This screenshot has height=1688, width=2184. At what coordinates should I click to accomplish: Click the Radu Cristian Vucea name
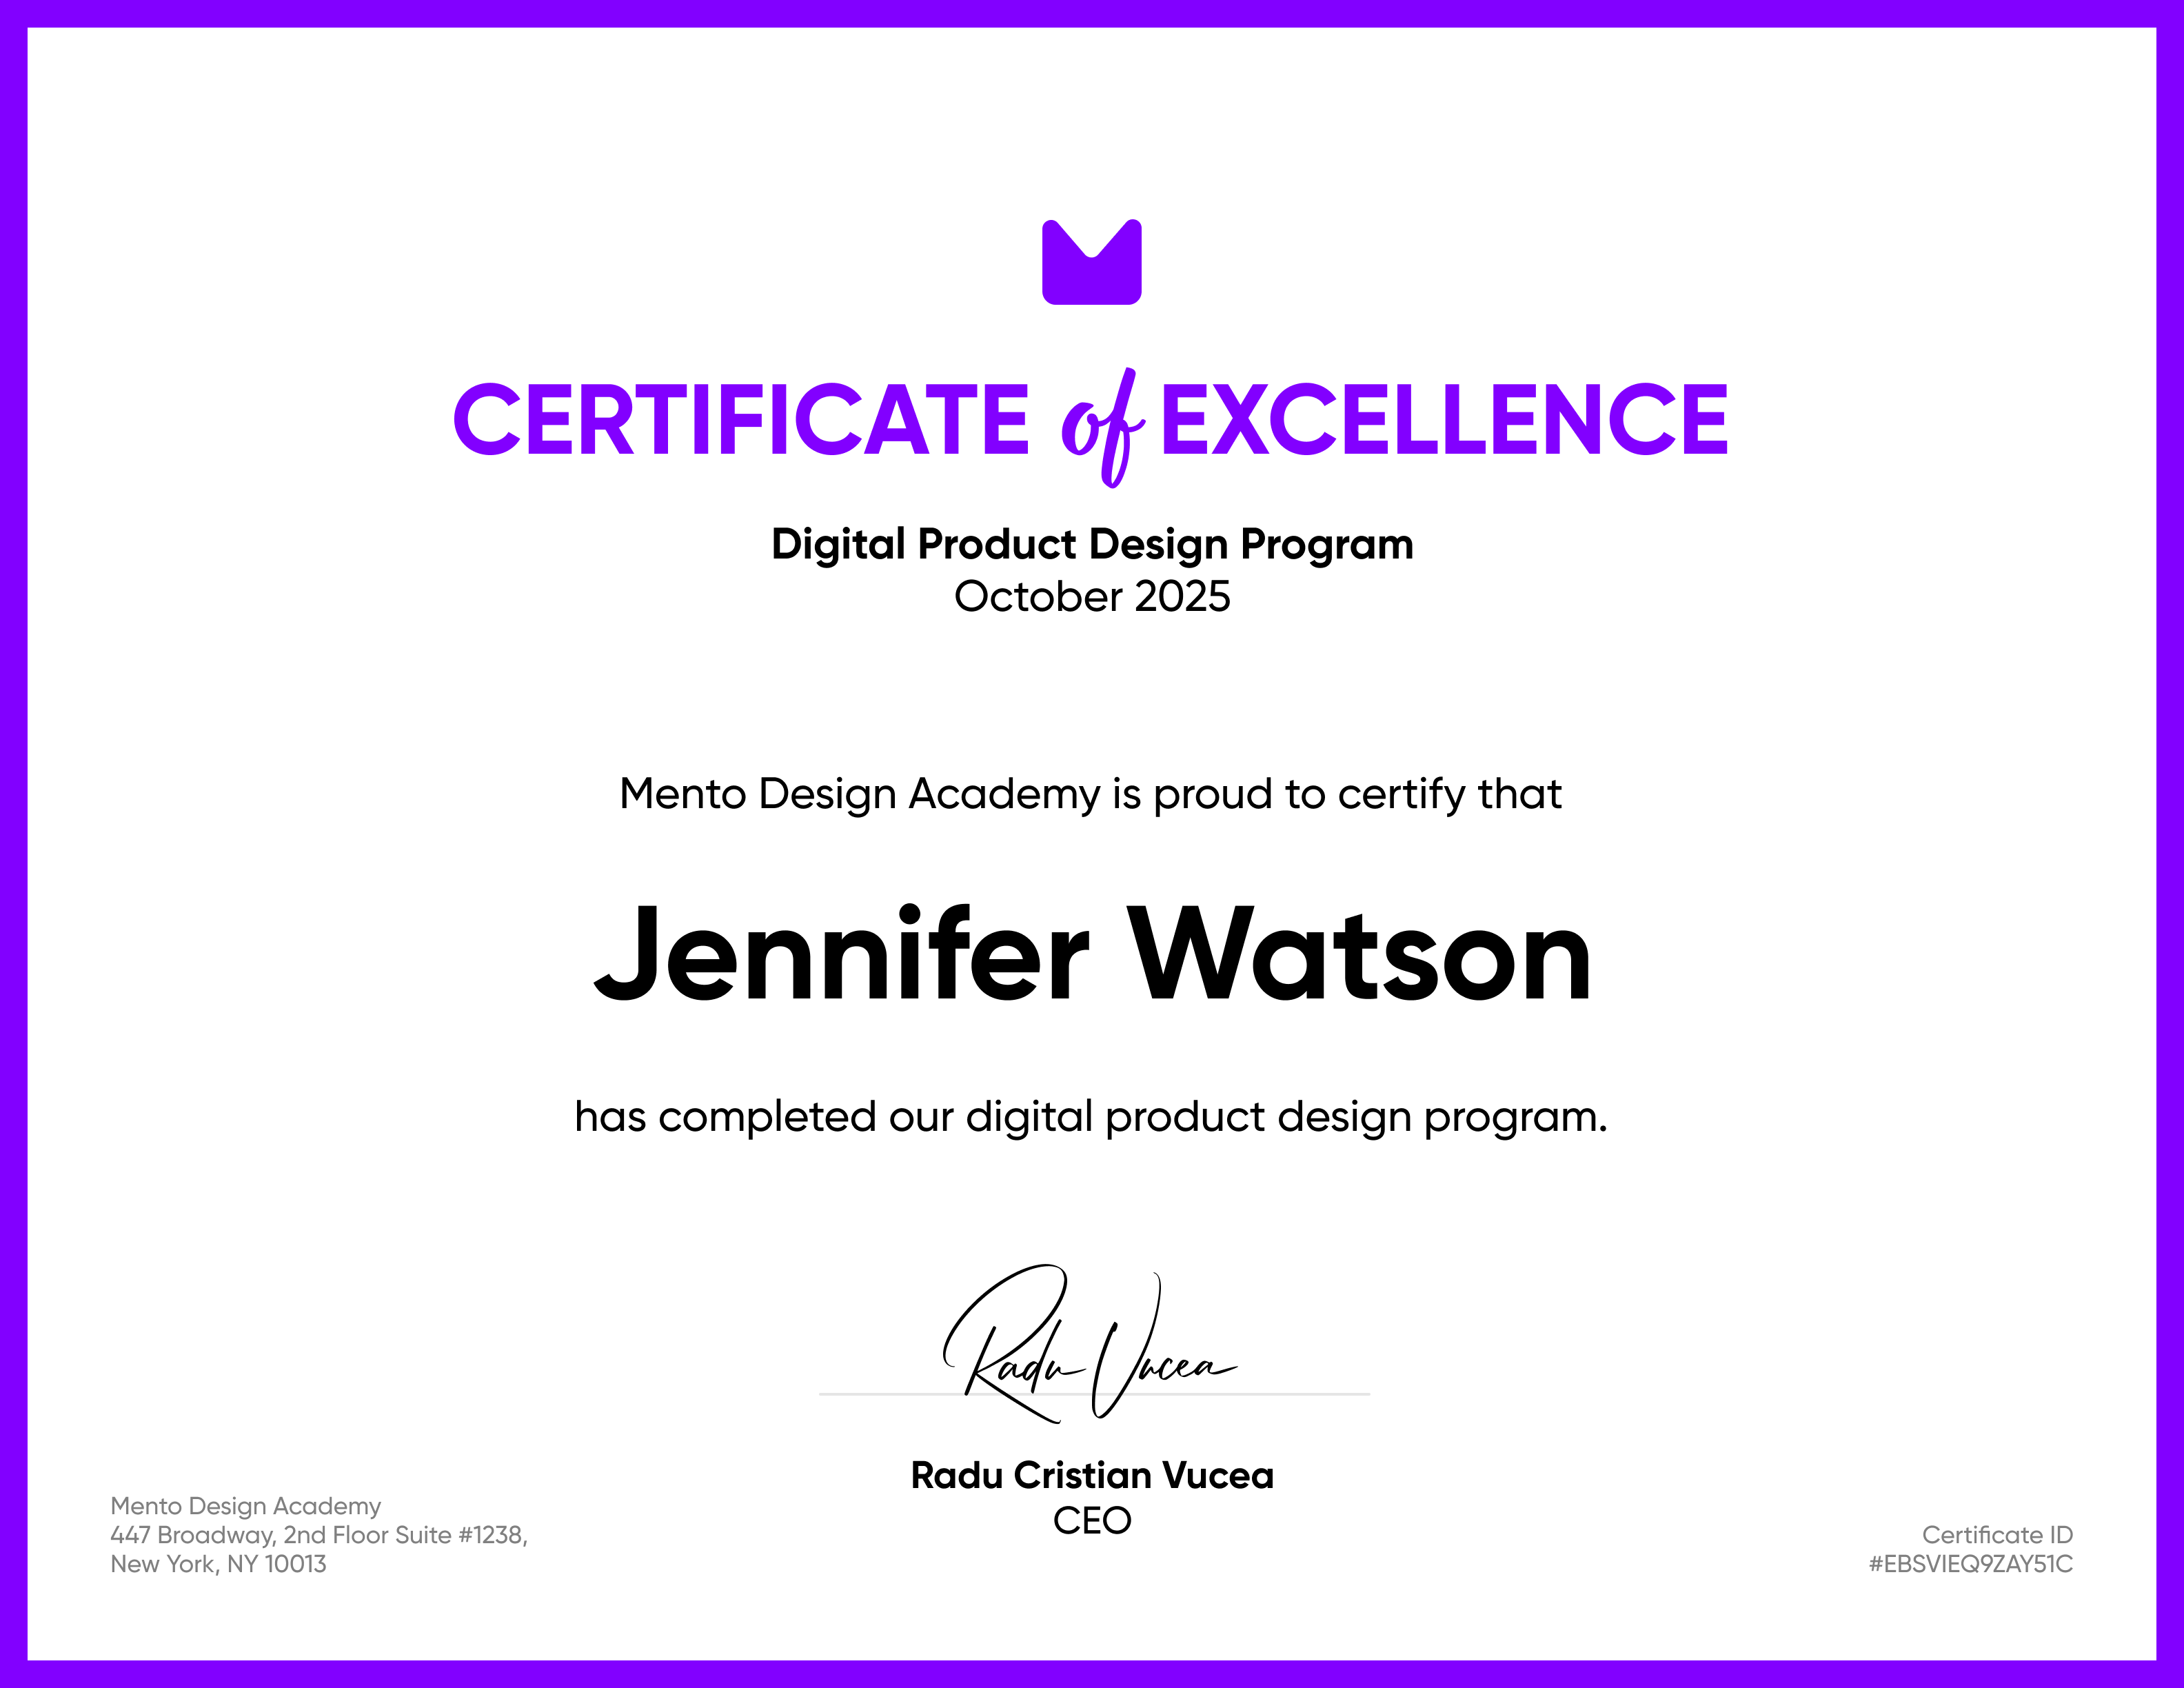[x=1092, y=1476]
